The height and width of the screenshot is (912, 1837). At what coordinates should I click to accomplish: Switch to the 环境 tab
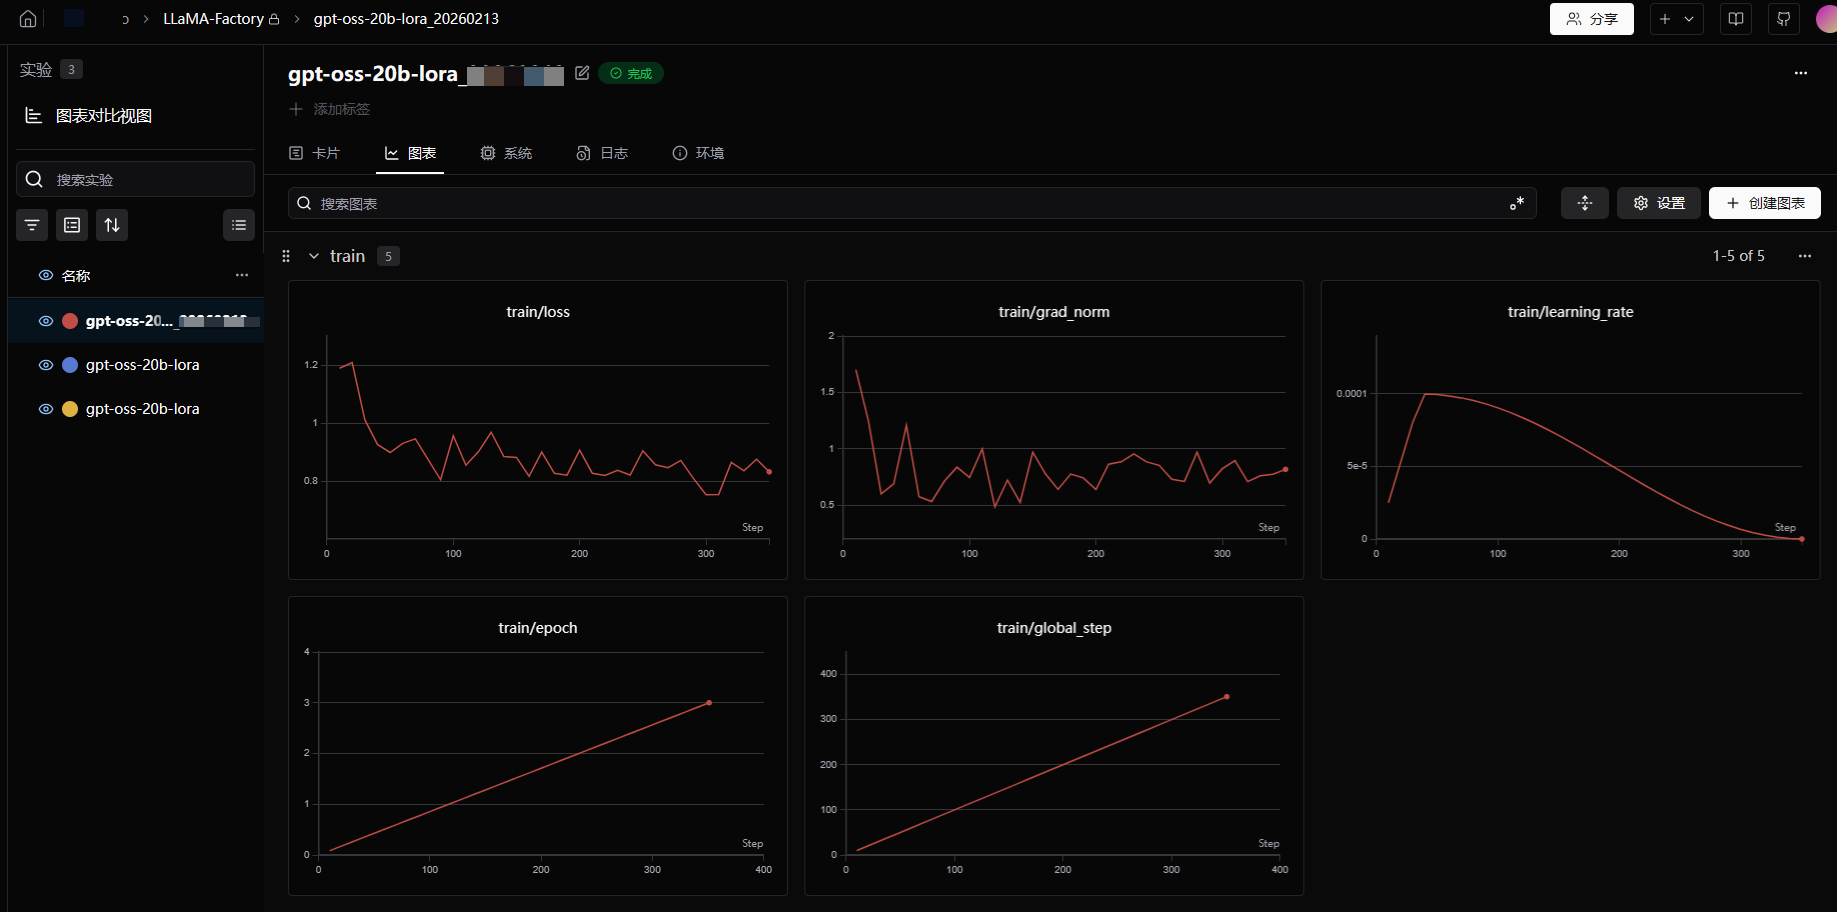[x=698, y=153]
